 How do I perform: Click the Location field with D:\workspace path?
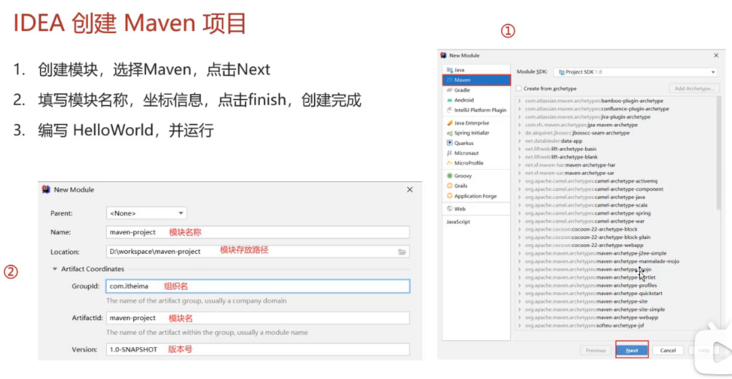(258, 252)
